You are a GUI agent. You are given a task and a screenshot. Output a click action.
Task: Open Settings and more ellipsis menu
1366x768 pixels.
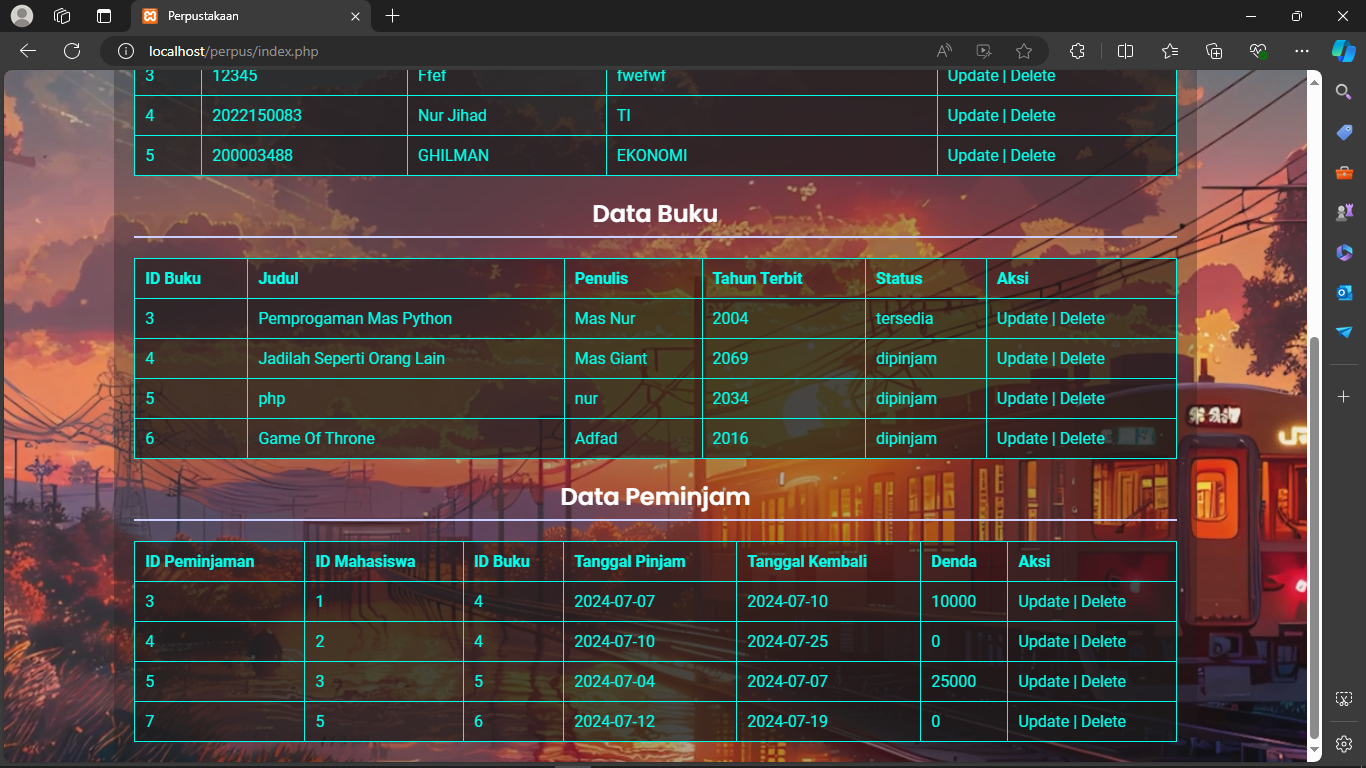pyautogui.click(x=1301, y=51)
